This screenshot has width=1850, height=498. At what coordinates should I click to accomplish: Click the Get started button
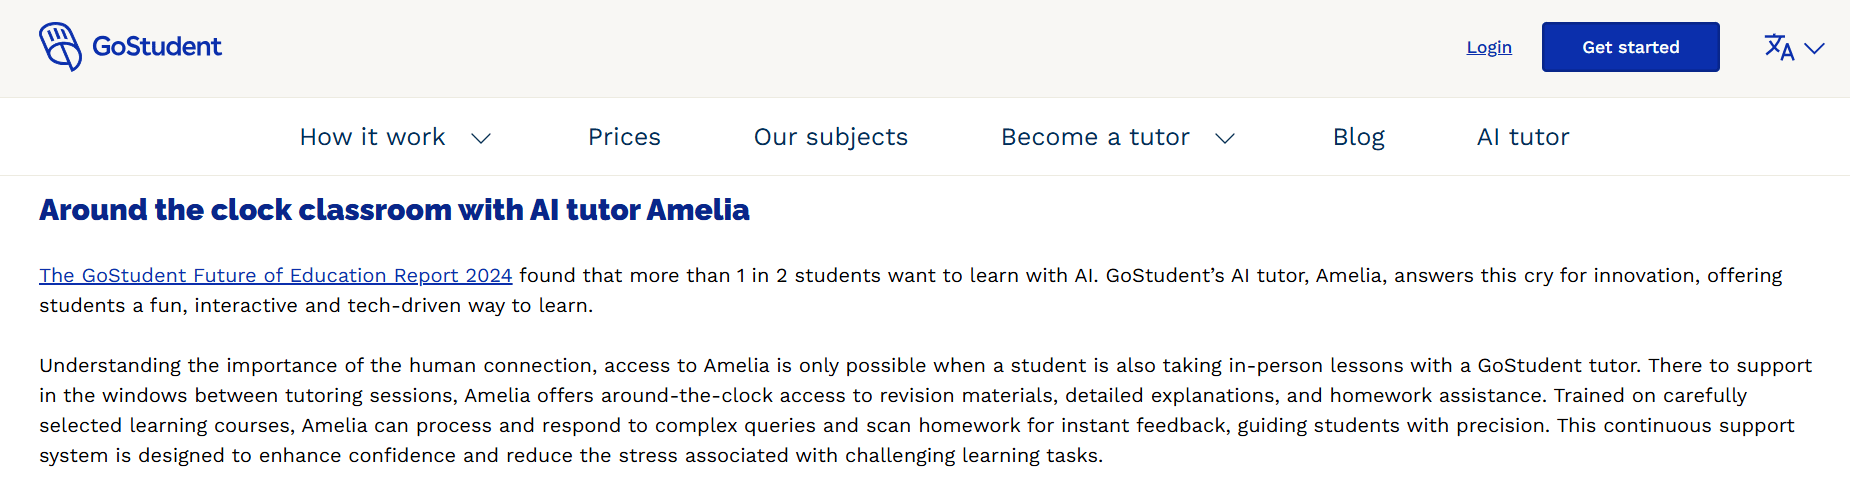[1631, 47]
